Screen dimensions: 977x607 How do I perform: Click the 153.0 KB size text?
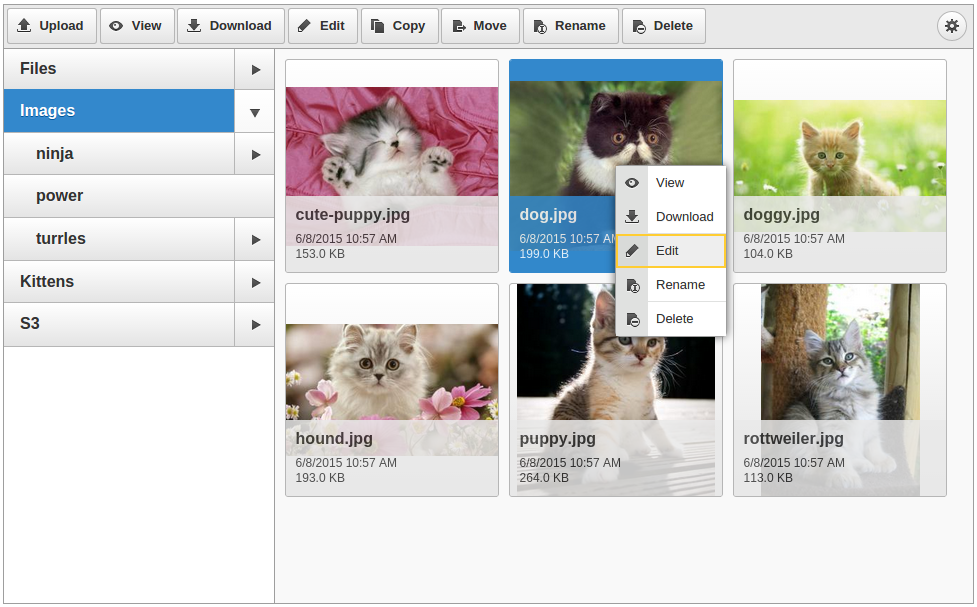point(320,254)
